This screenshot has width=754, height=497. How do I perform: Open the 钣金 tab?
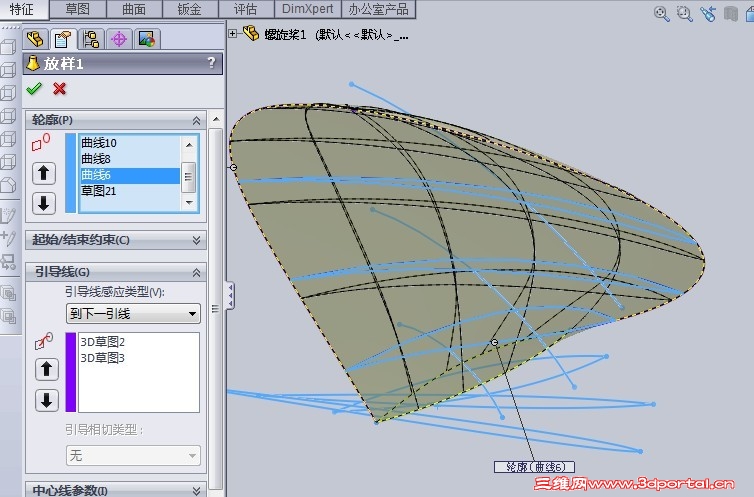click(190, 9)
